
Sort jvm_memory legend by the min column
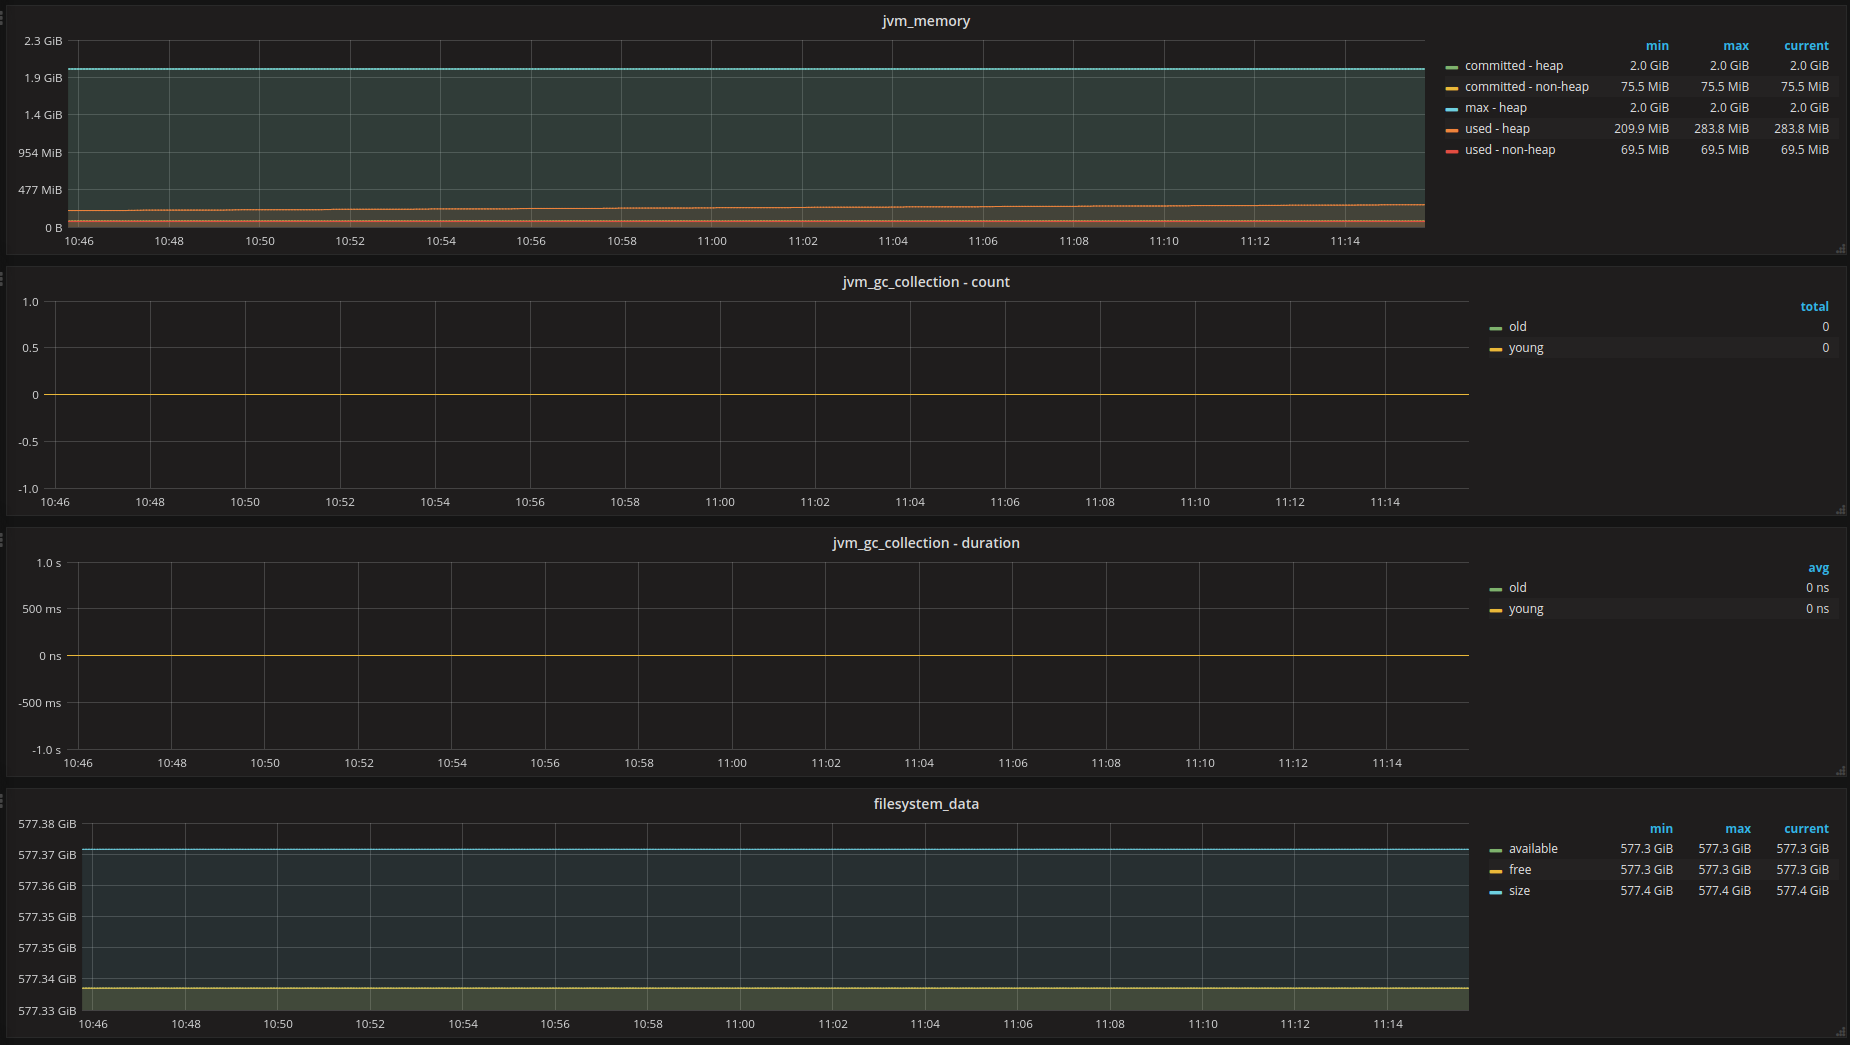click(x=1657, y=46)
